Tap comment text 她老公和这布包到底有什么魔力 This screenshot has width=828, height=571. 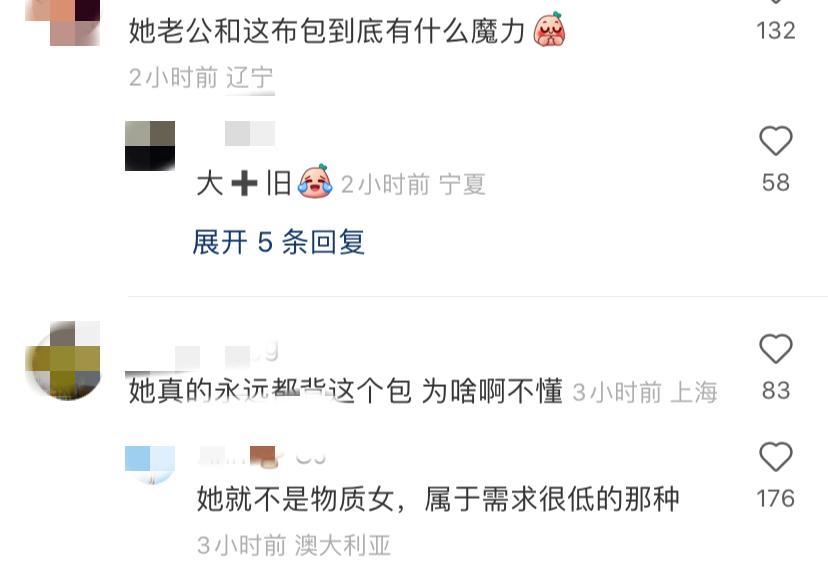pyautogui.click(x=327, y=31)
